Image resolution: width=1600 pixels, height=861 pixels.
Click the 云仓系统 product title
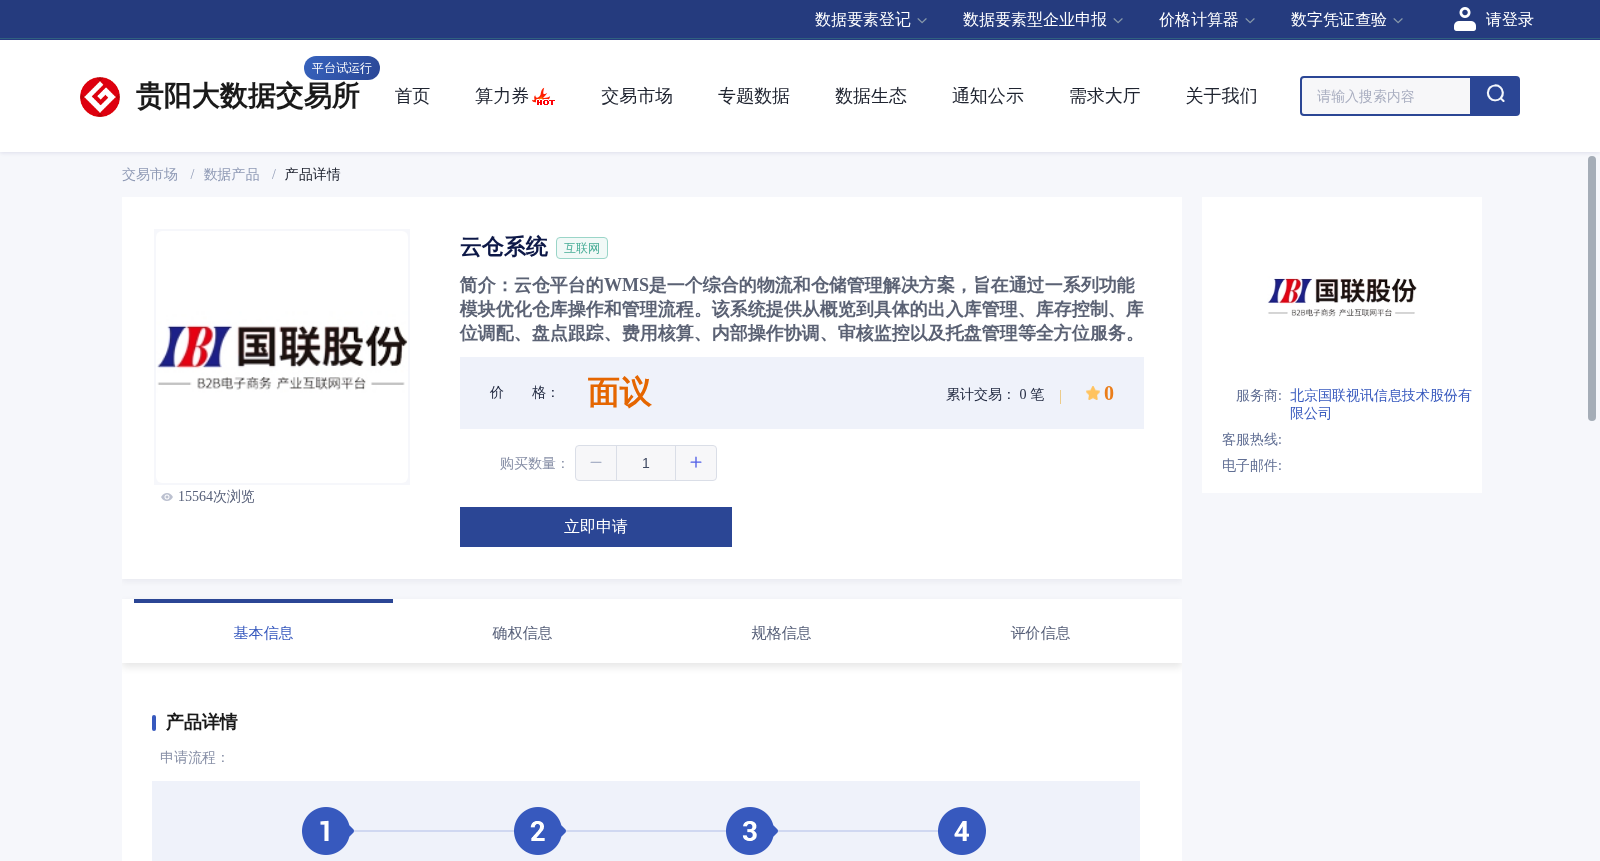[x=504, y=247]
